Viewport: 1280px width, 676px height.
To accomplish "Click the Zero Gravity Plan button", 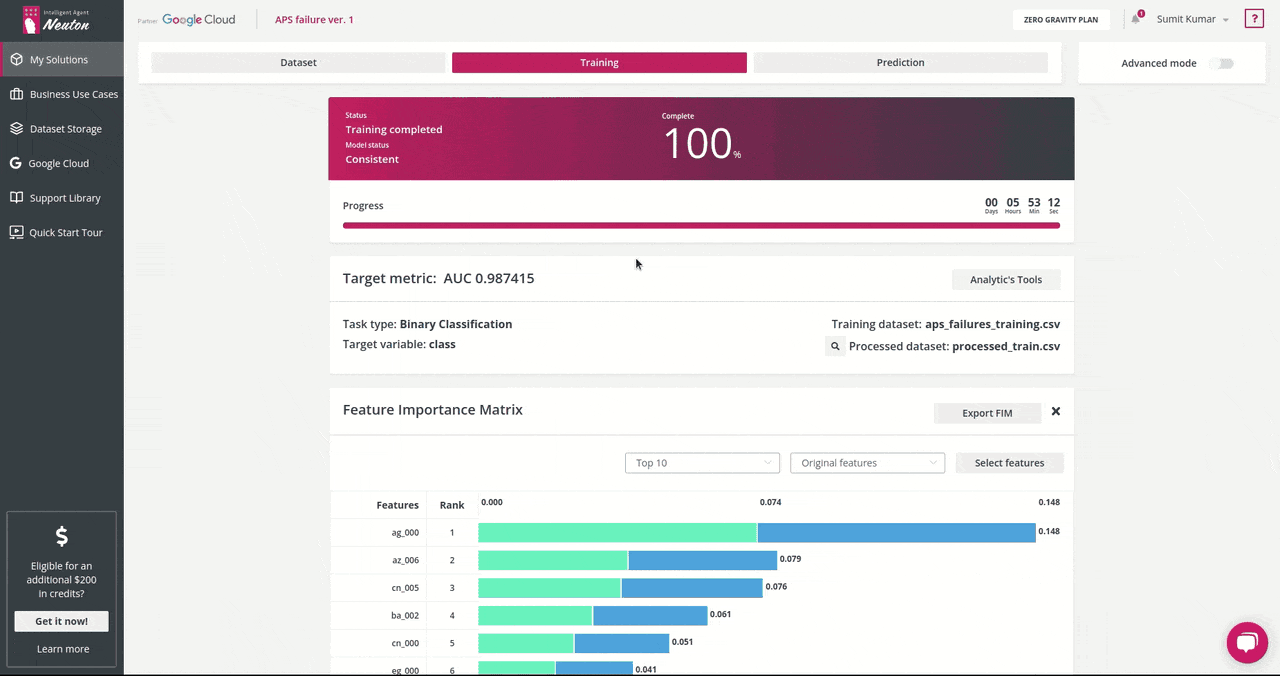I will (x=1061, y=20).
